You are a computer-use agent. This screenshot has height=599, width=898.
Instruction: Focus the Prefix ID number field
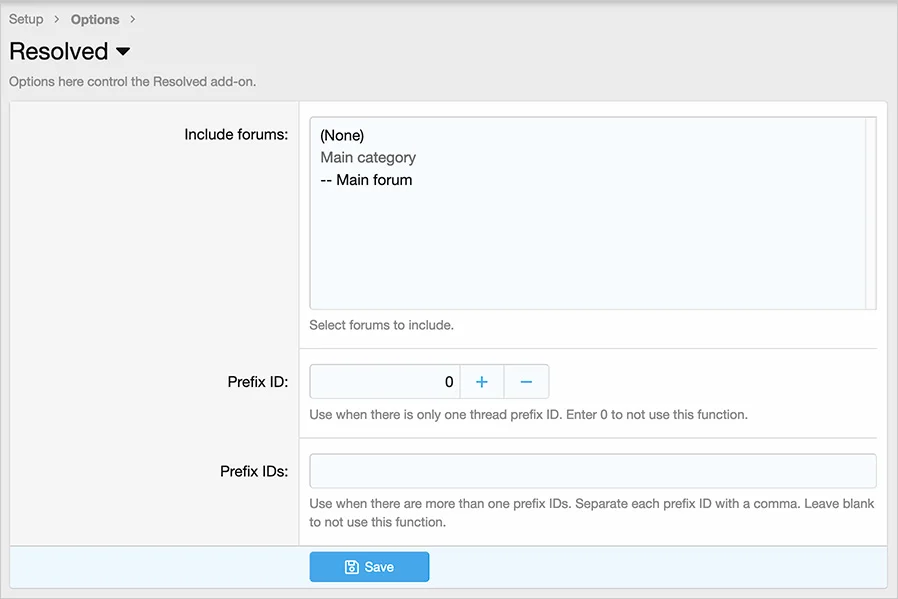[x=385, y=382]
